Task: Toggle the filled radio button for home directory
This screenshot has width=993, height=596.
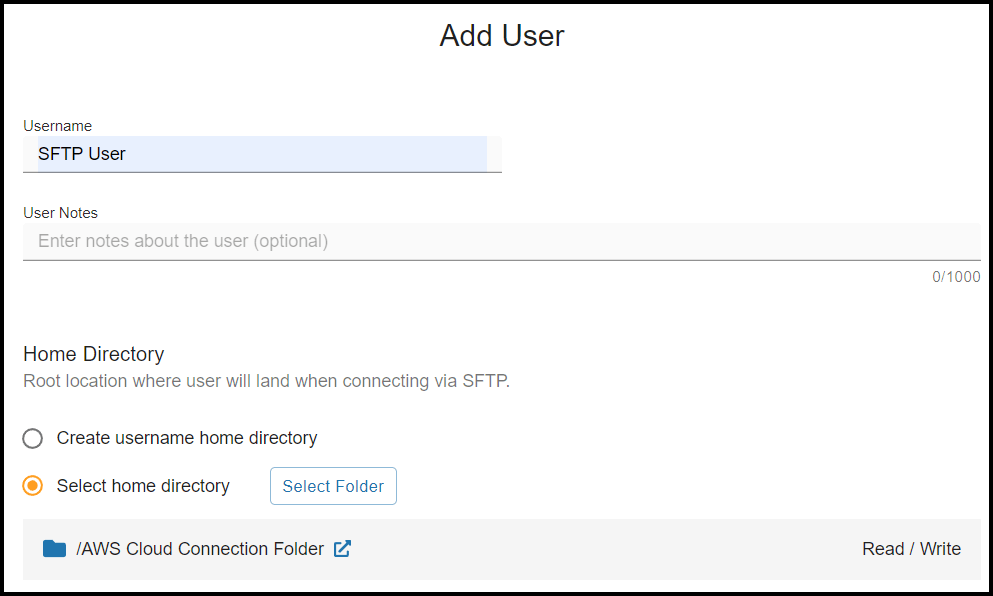Action: click(x=32, y=486)
